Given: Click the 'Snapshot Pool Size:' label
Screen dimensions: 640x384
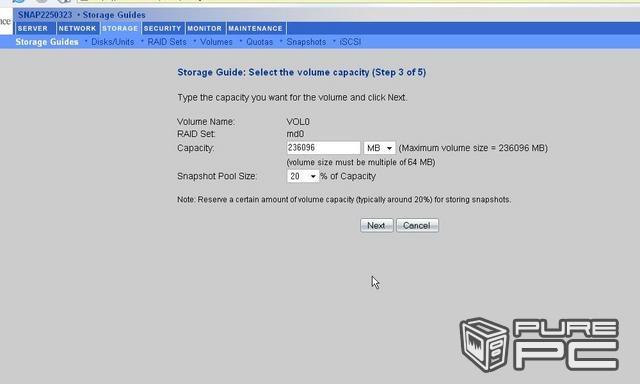Looking at the screenshot, I should tap(217, 176).
